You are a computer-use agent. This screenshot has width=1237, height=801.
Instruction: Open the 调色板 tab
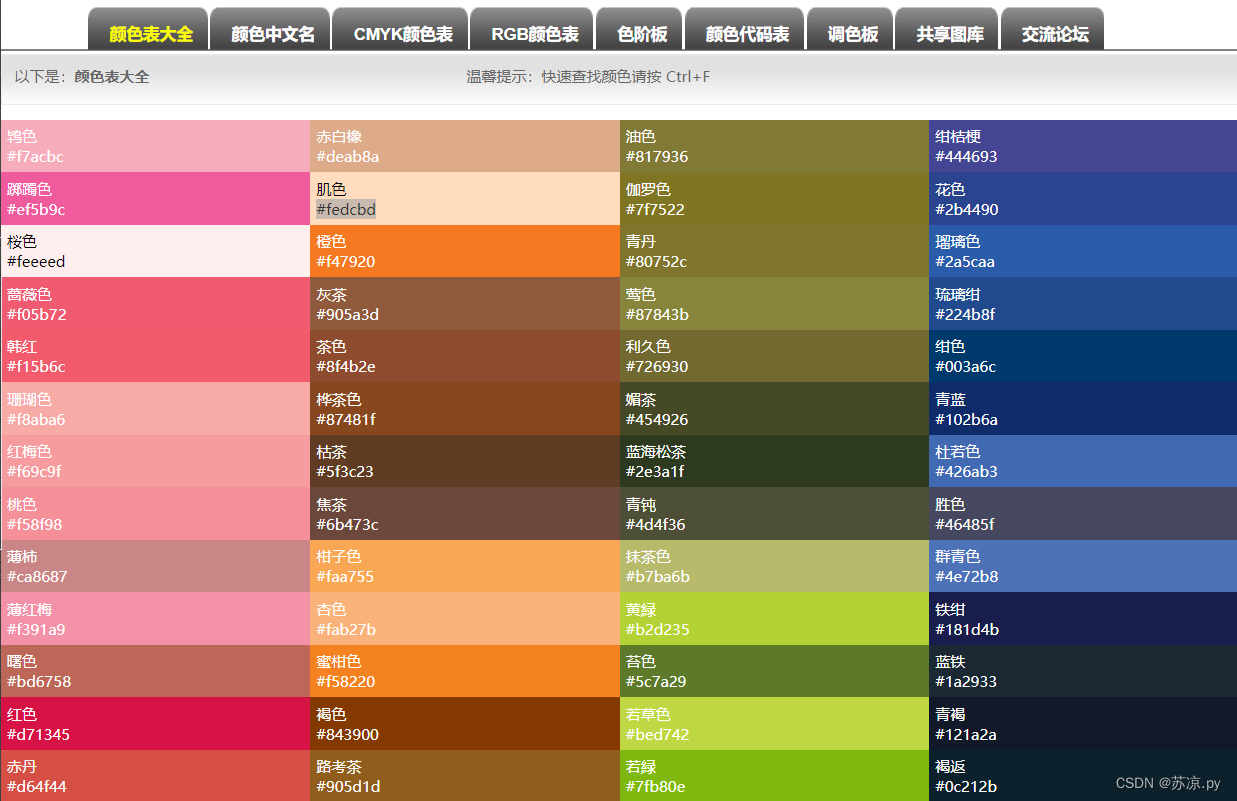click(x=852, y=29)
